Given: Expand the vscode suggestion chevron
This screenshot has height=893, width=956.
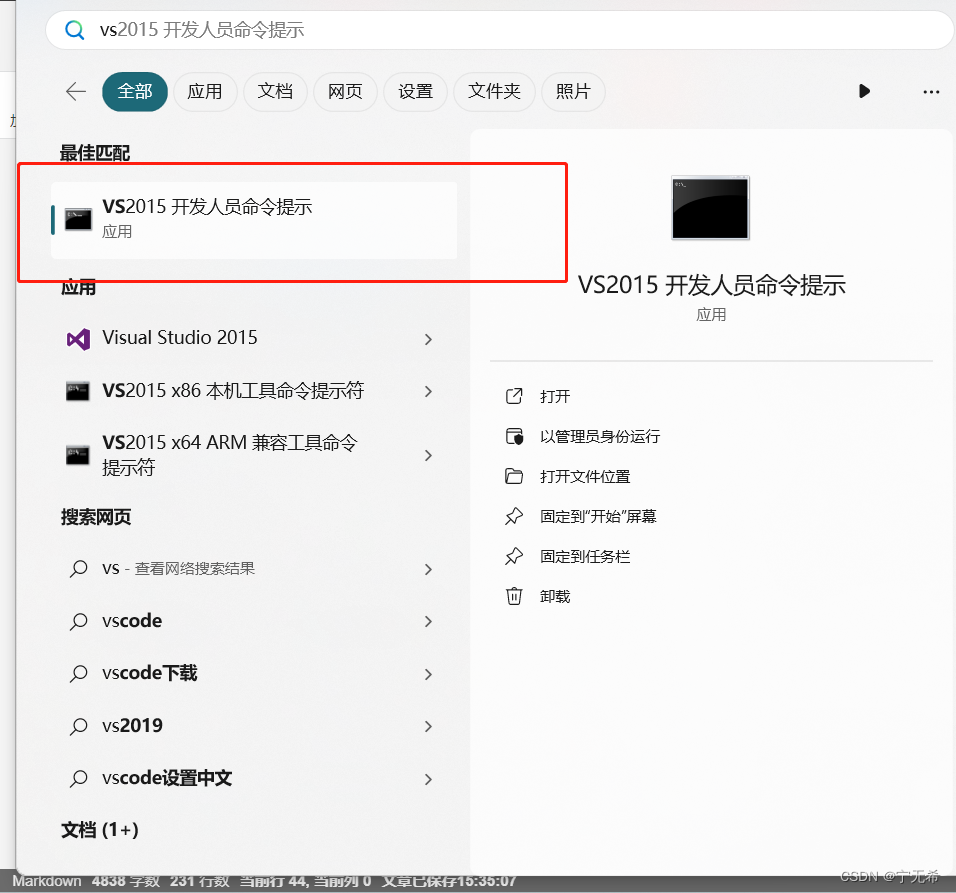Looking at the screenshot, I should pos(429,622).
